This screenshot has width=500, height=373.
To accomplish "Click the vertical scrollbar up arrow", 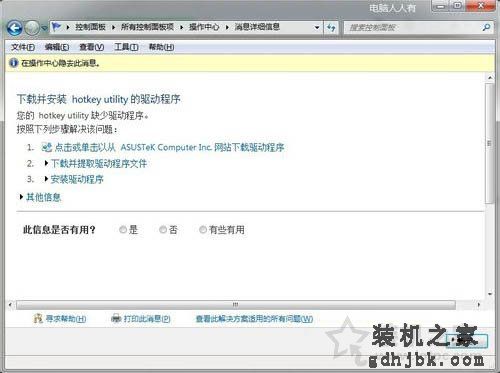I will (x=490, y=77).
